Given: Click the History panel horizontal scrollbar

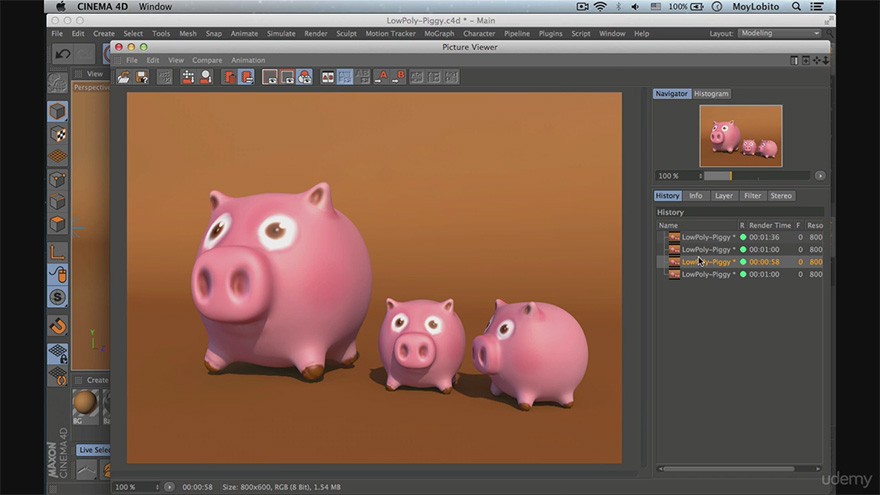Looking at the screenshot, I should point(728,469).
